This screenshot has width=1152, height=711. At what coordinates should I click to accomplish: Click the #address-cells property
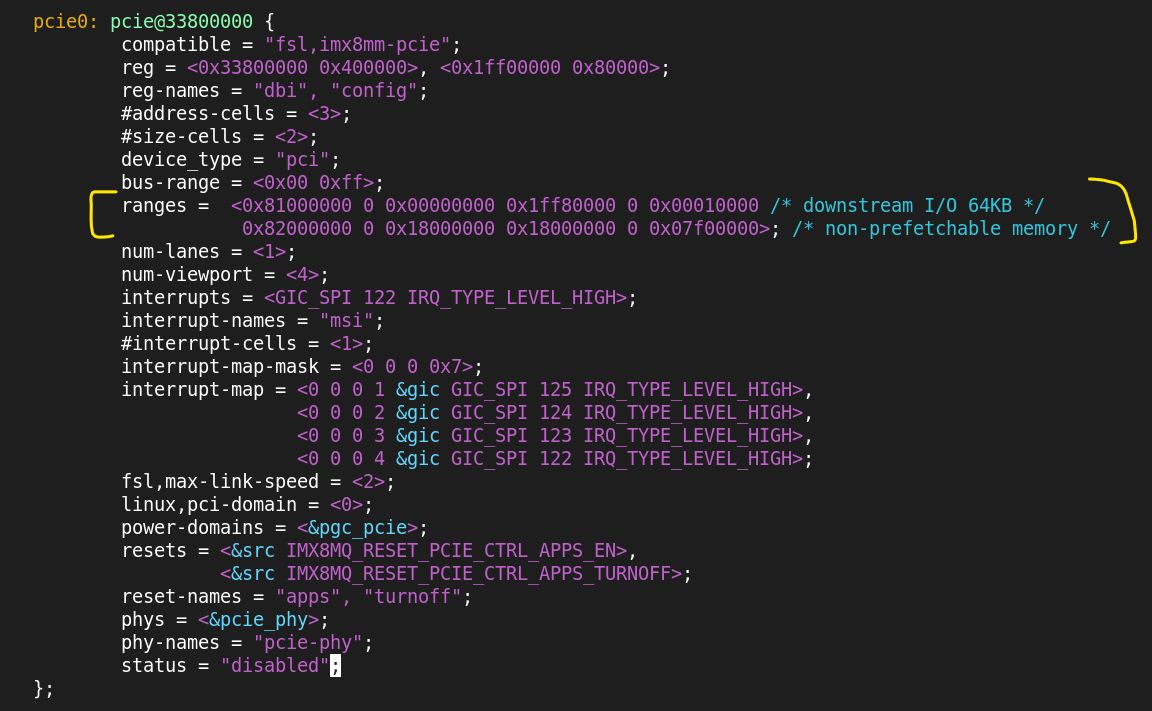point(198,114)
